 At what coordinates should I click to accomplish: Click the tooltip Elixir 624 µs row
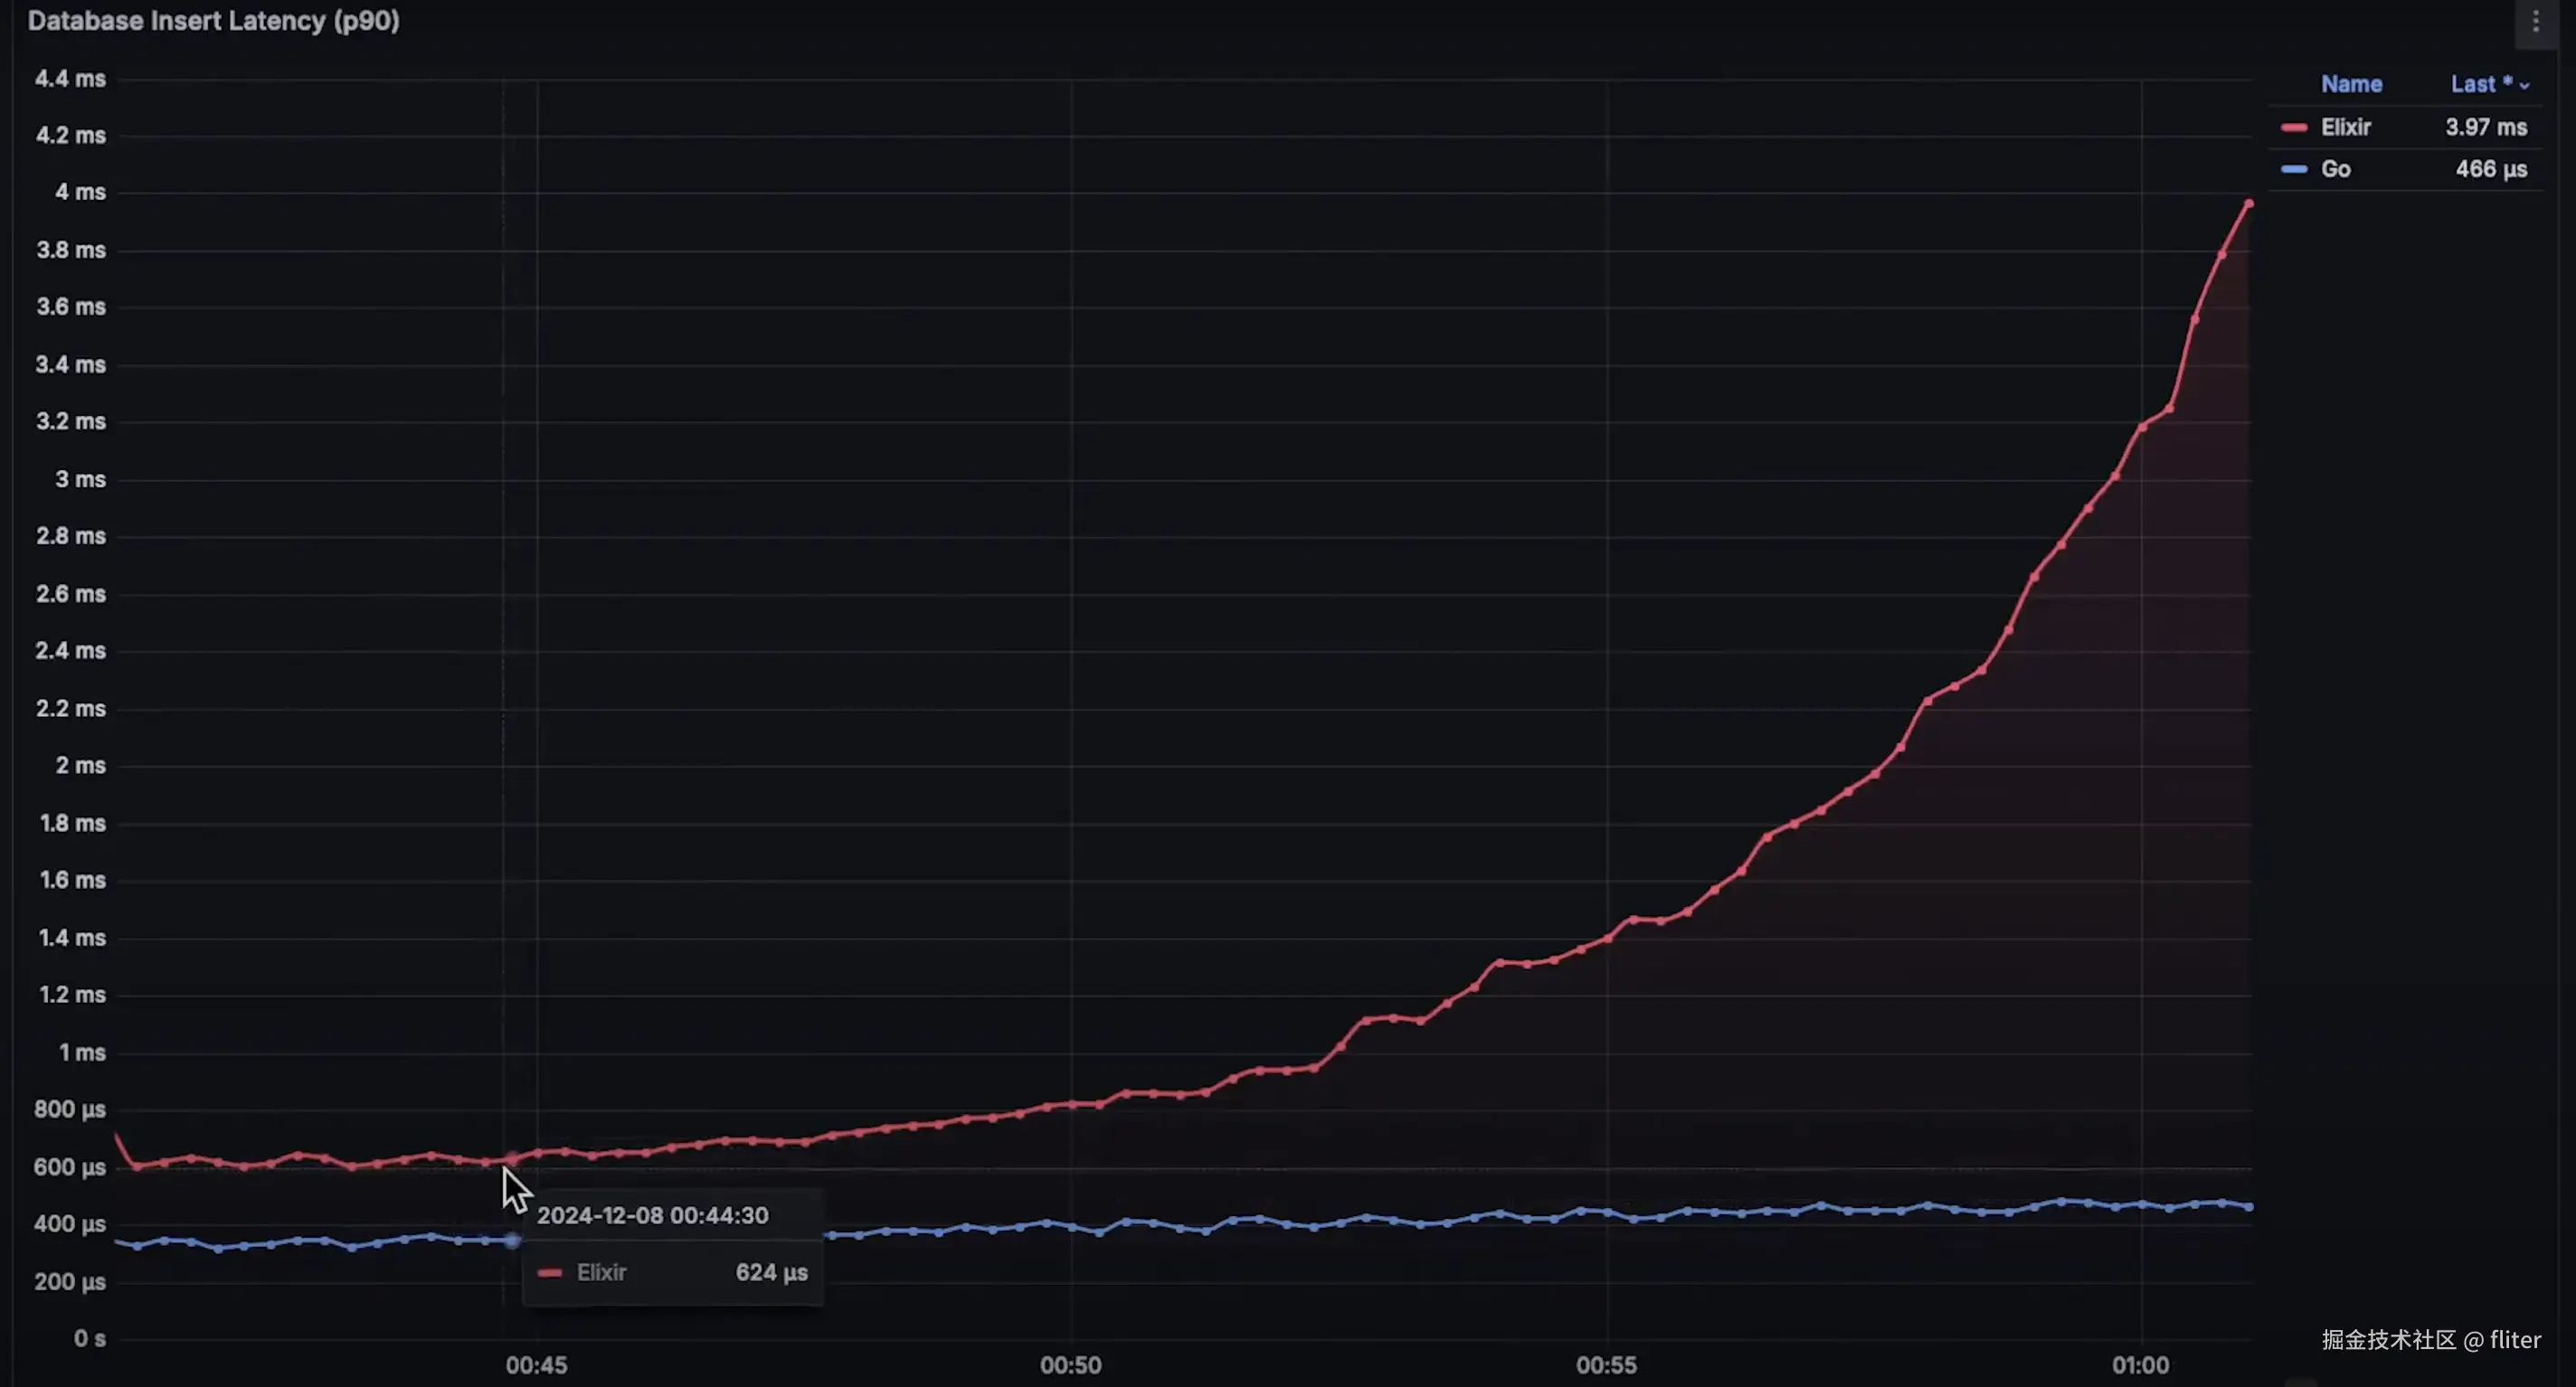tap(672, 1272)
